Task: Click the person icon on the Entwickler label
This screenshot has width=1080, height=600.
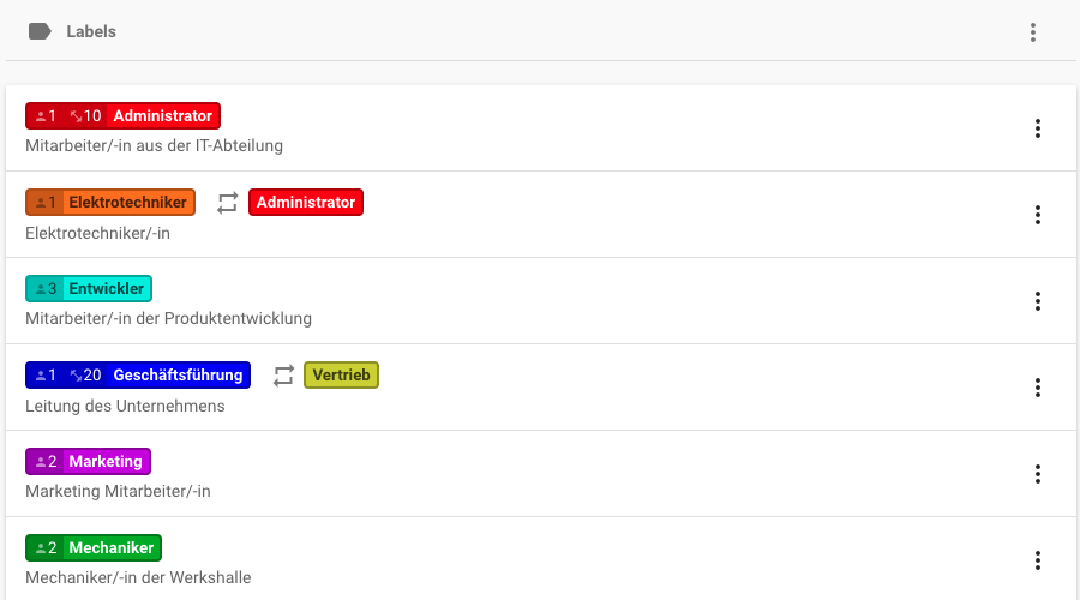Action: pos(40,288)
